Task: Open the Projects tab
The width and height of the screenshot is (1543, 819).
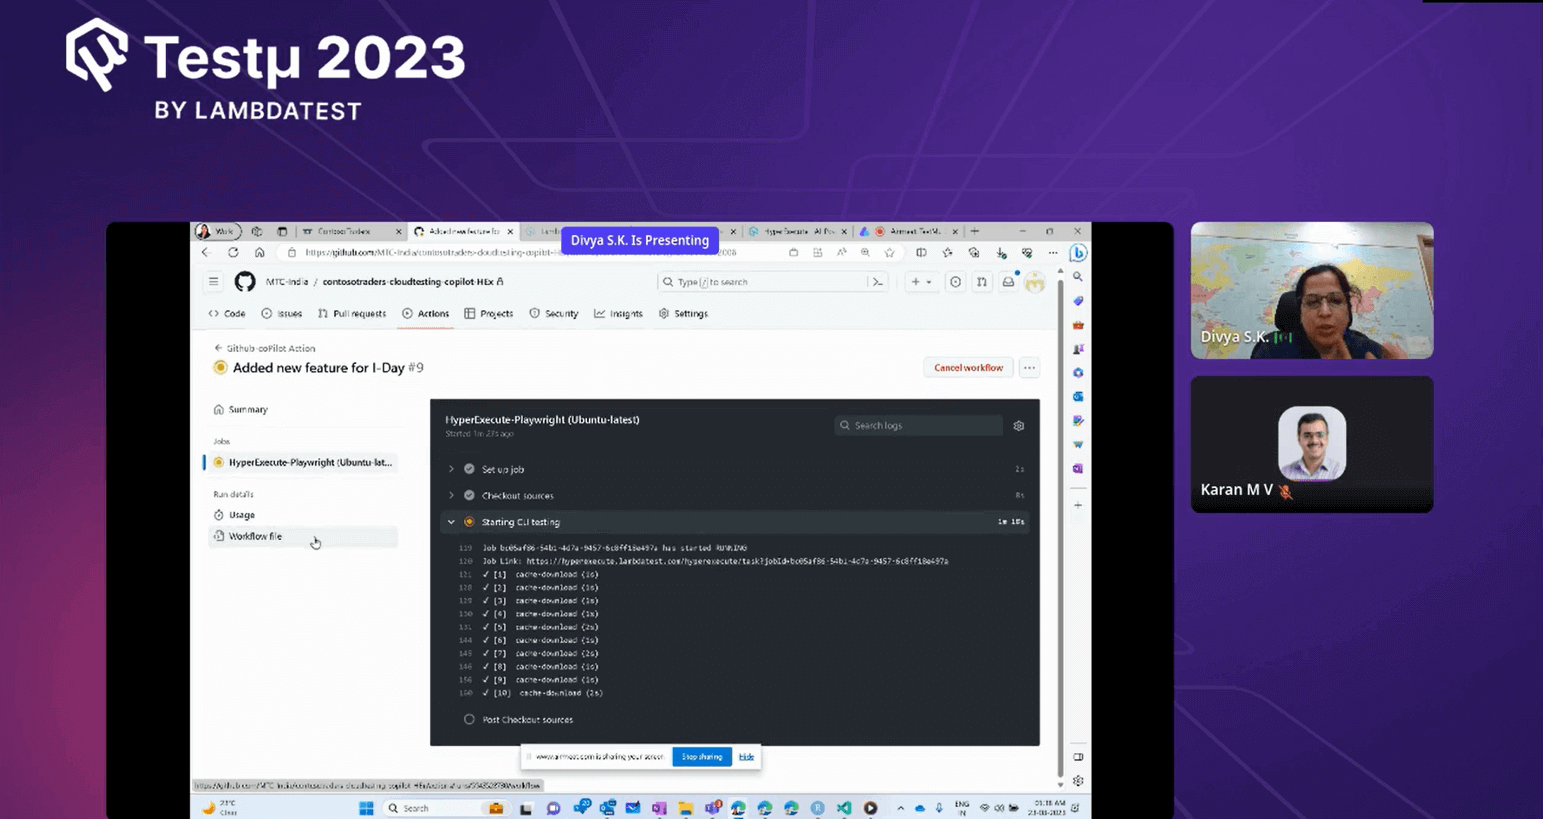Action: pos(489,314)
